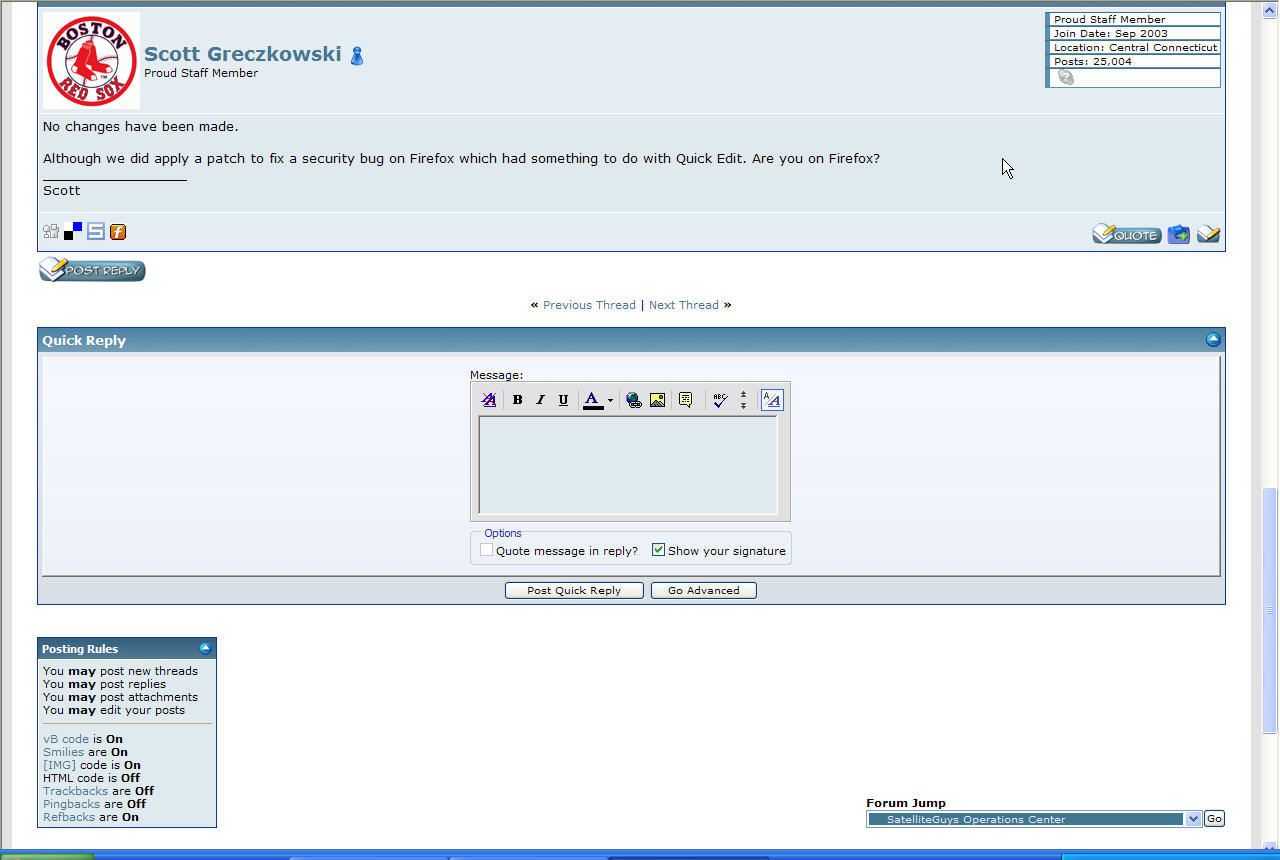
Task: Open the Trackbacks link
Action: (75, 791)
